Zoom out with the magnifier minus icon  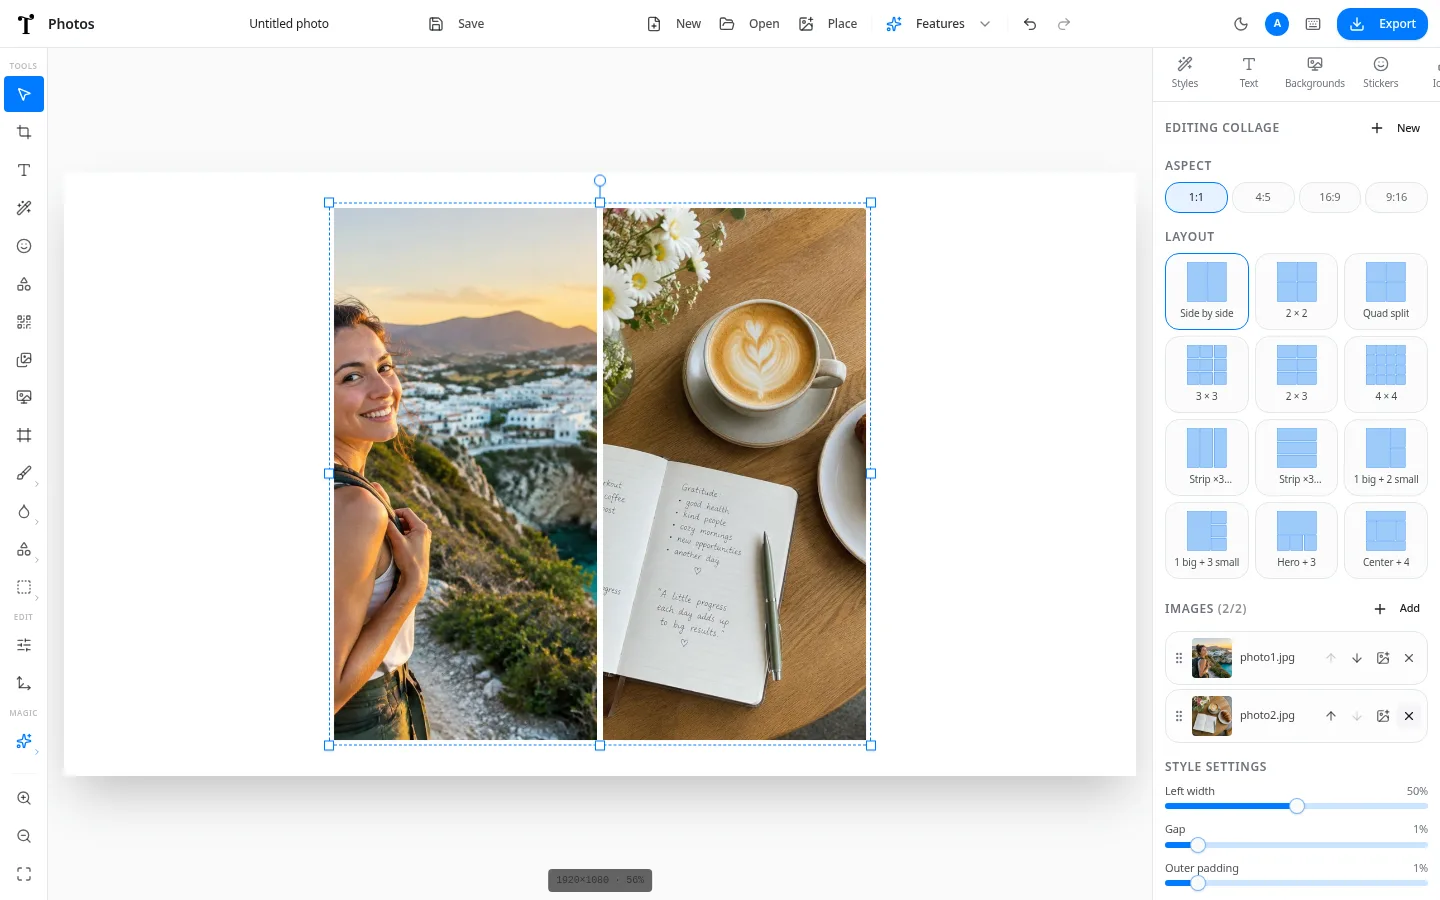(x=24, y=836)
